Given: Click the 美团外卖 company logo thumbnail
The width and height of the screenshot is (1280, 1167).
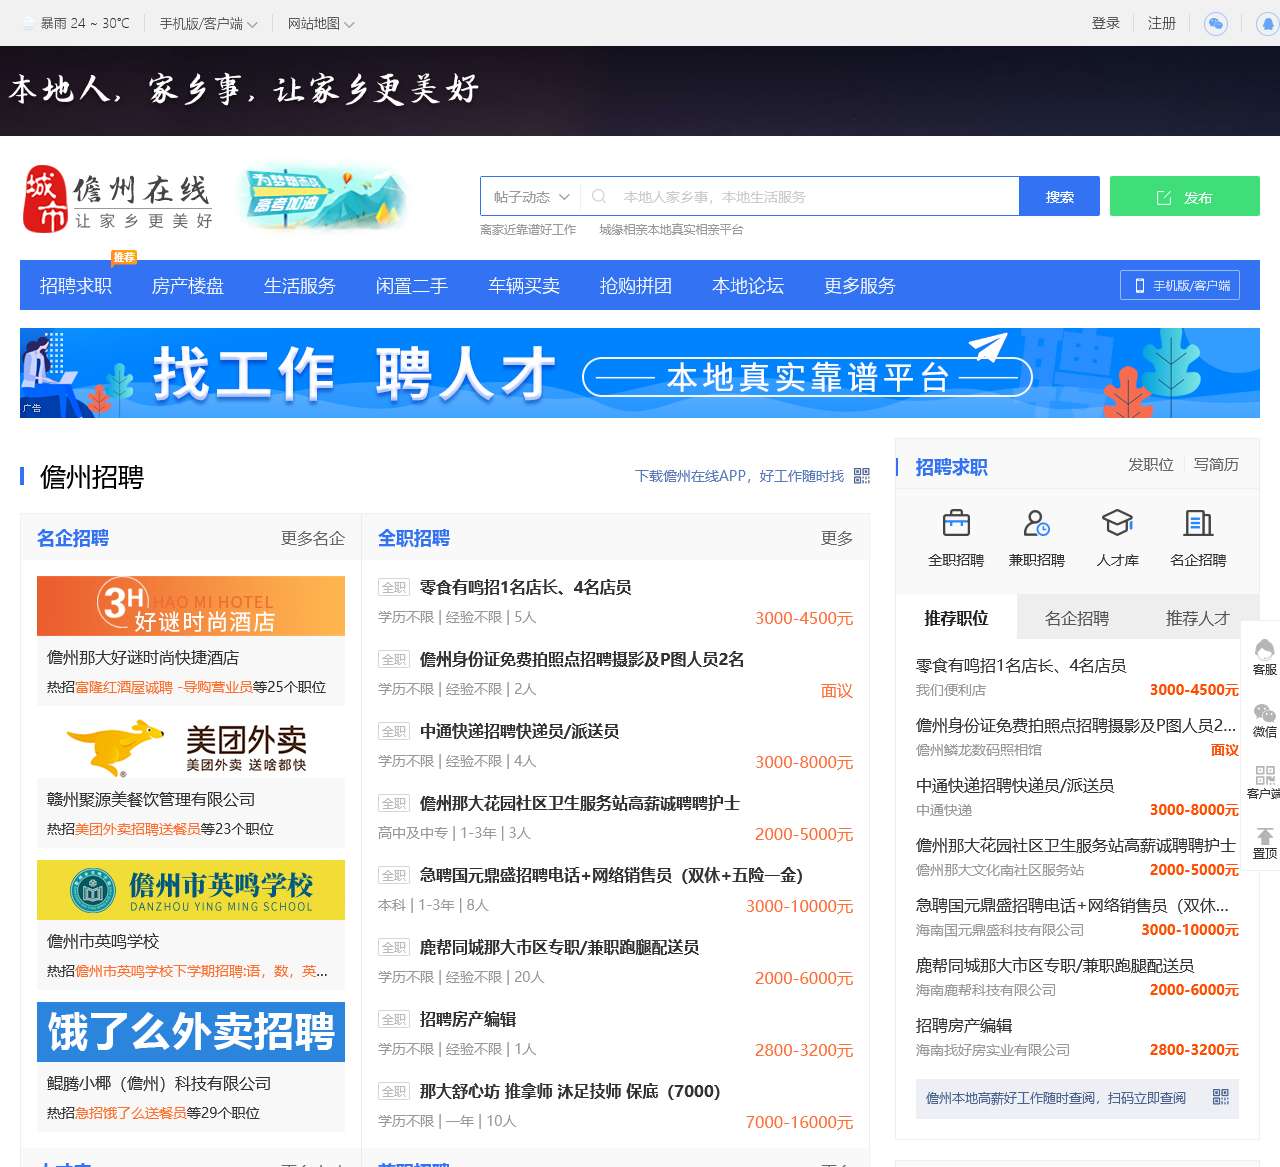Looking at the screenshot, I should pyautogui.click(x=191, y=748).
